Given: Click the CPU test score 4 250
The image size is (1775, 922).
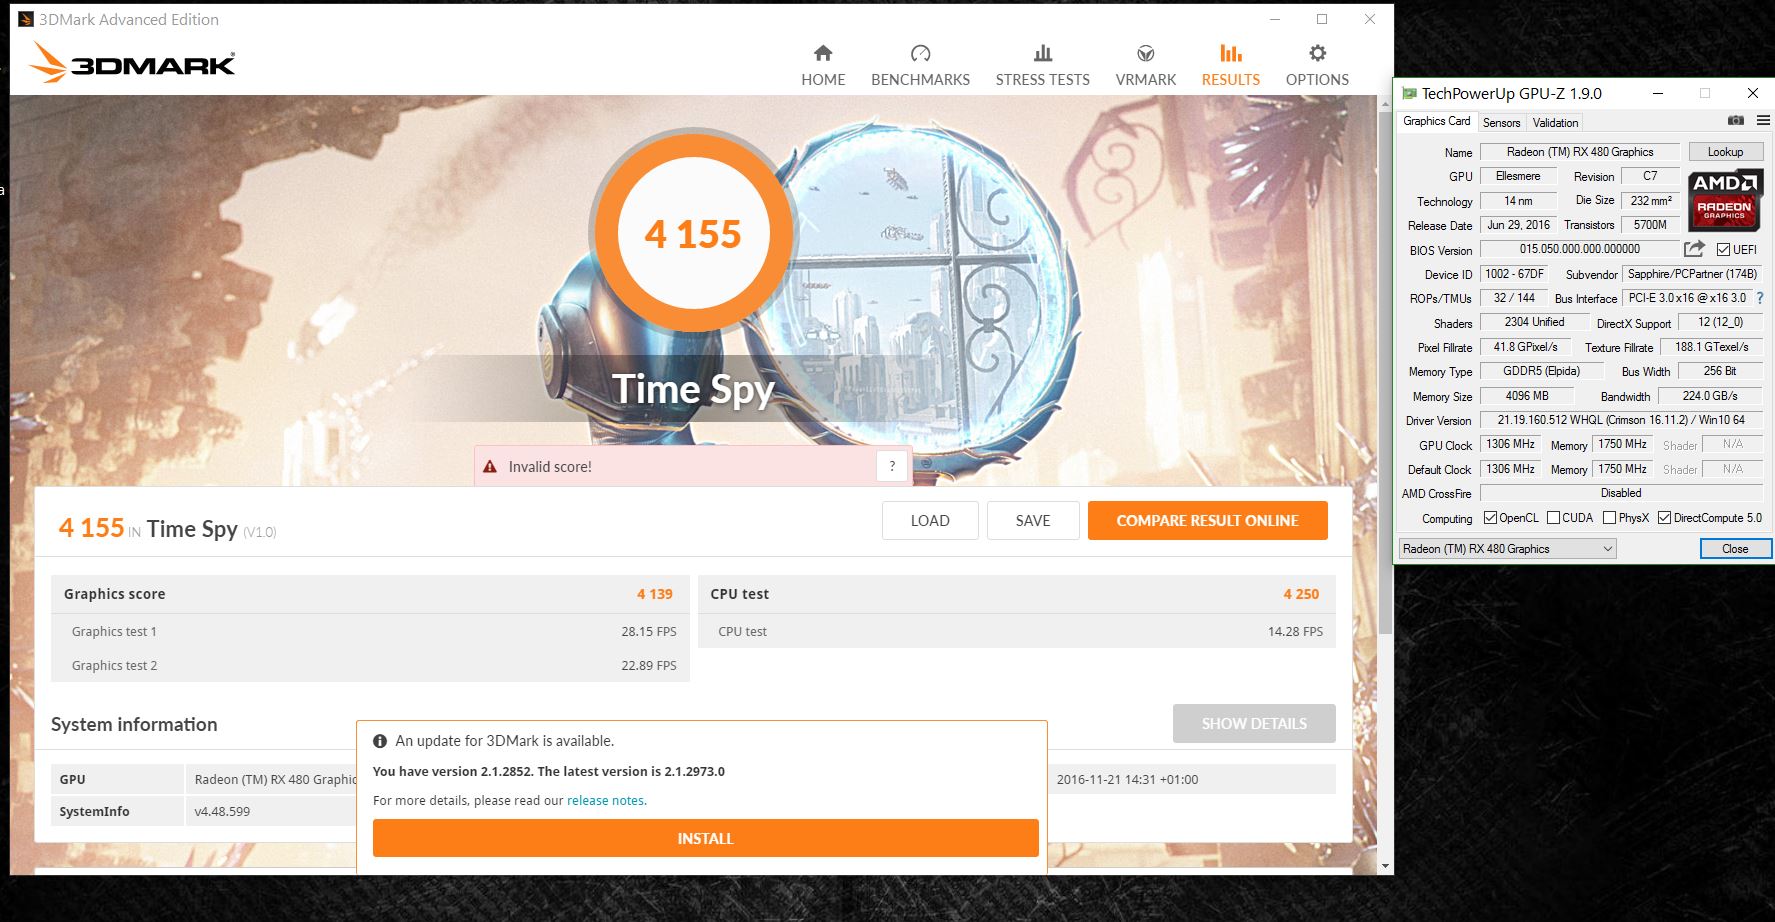Looking at the screenshot, I should [1301, 594].
